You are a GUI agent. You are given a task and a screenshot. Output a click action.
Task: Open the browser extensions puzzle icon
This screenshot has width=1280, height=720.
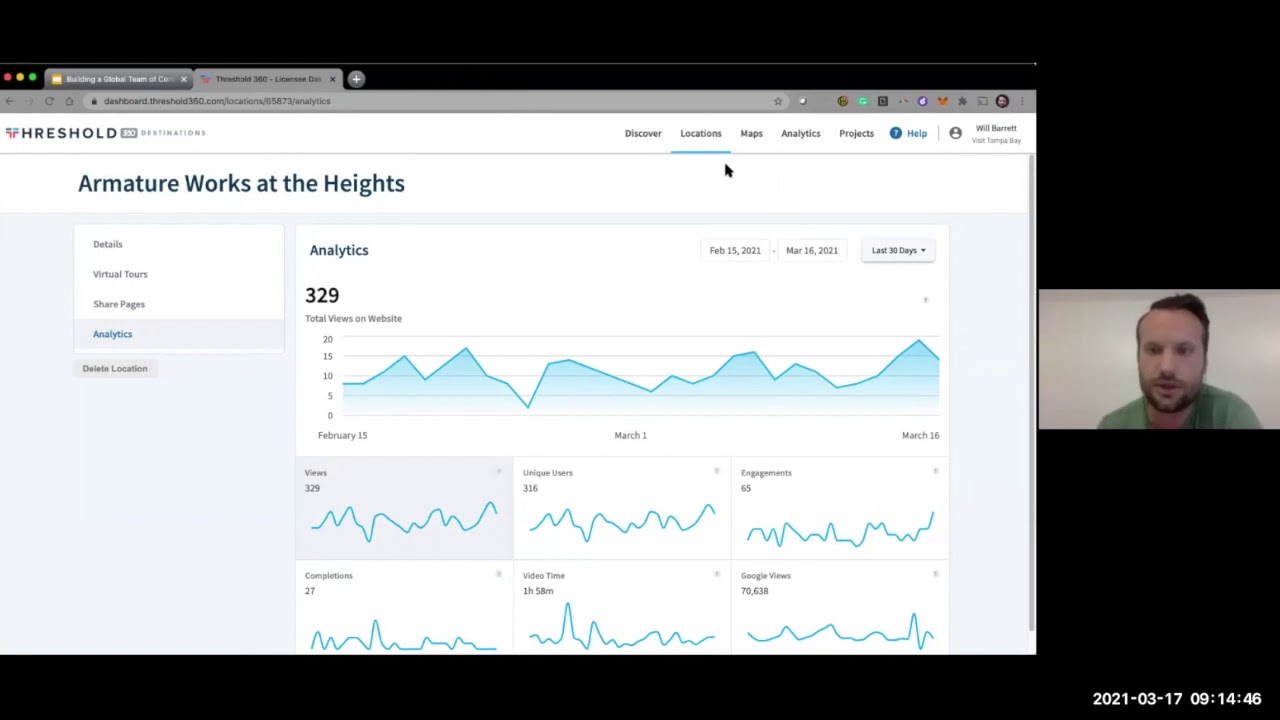[x=962, y=101]
